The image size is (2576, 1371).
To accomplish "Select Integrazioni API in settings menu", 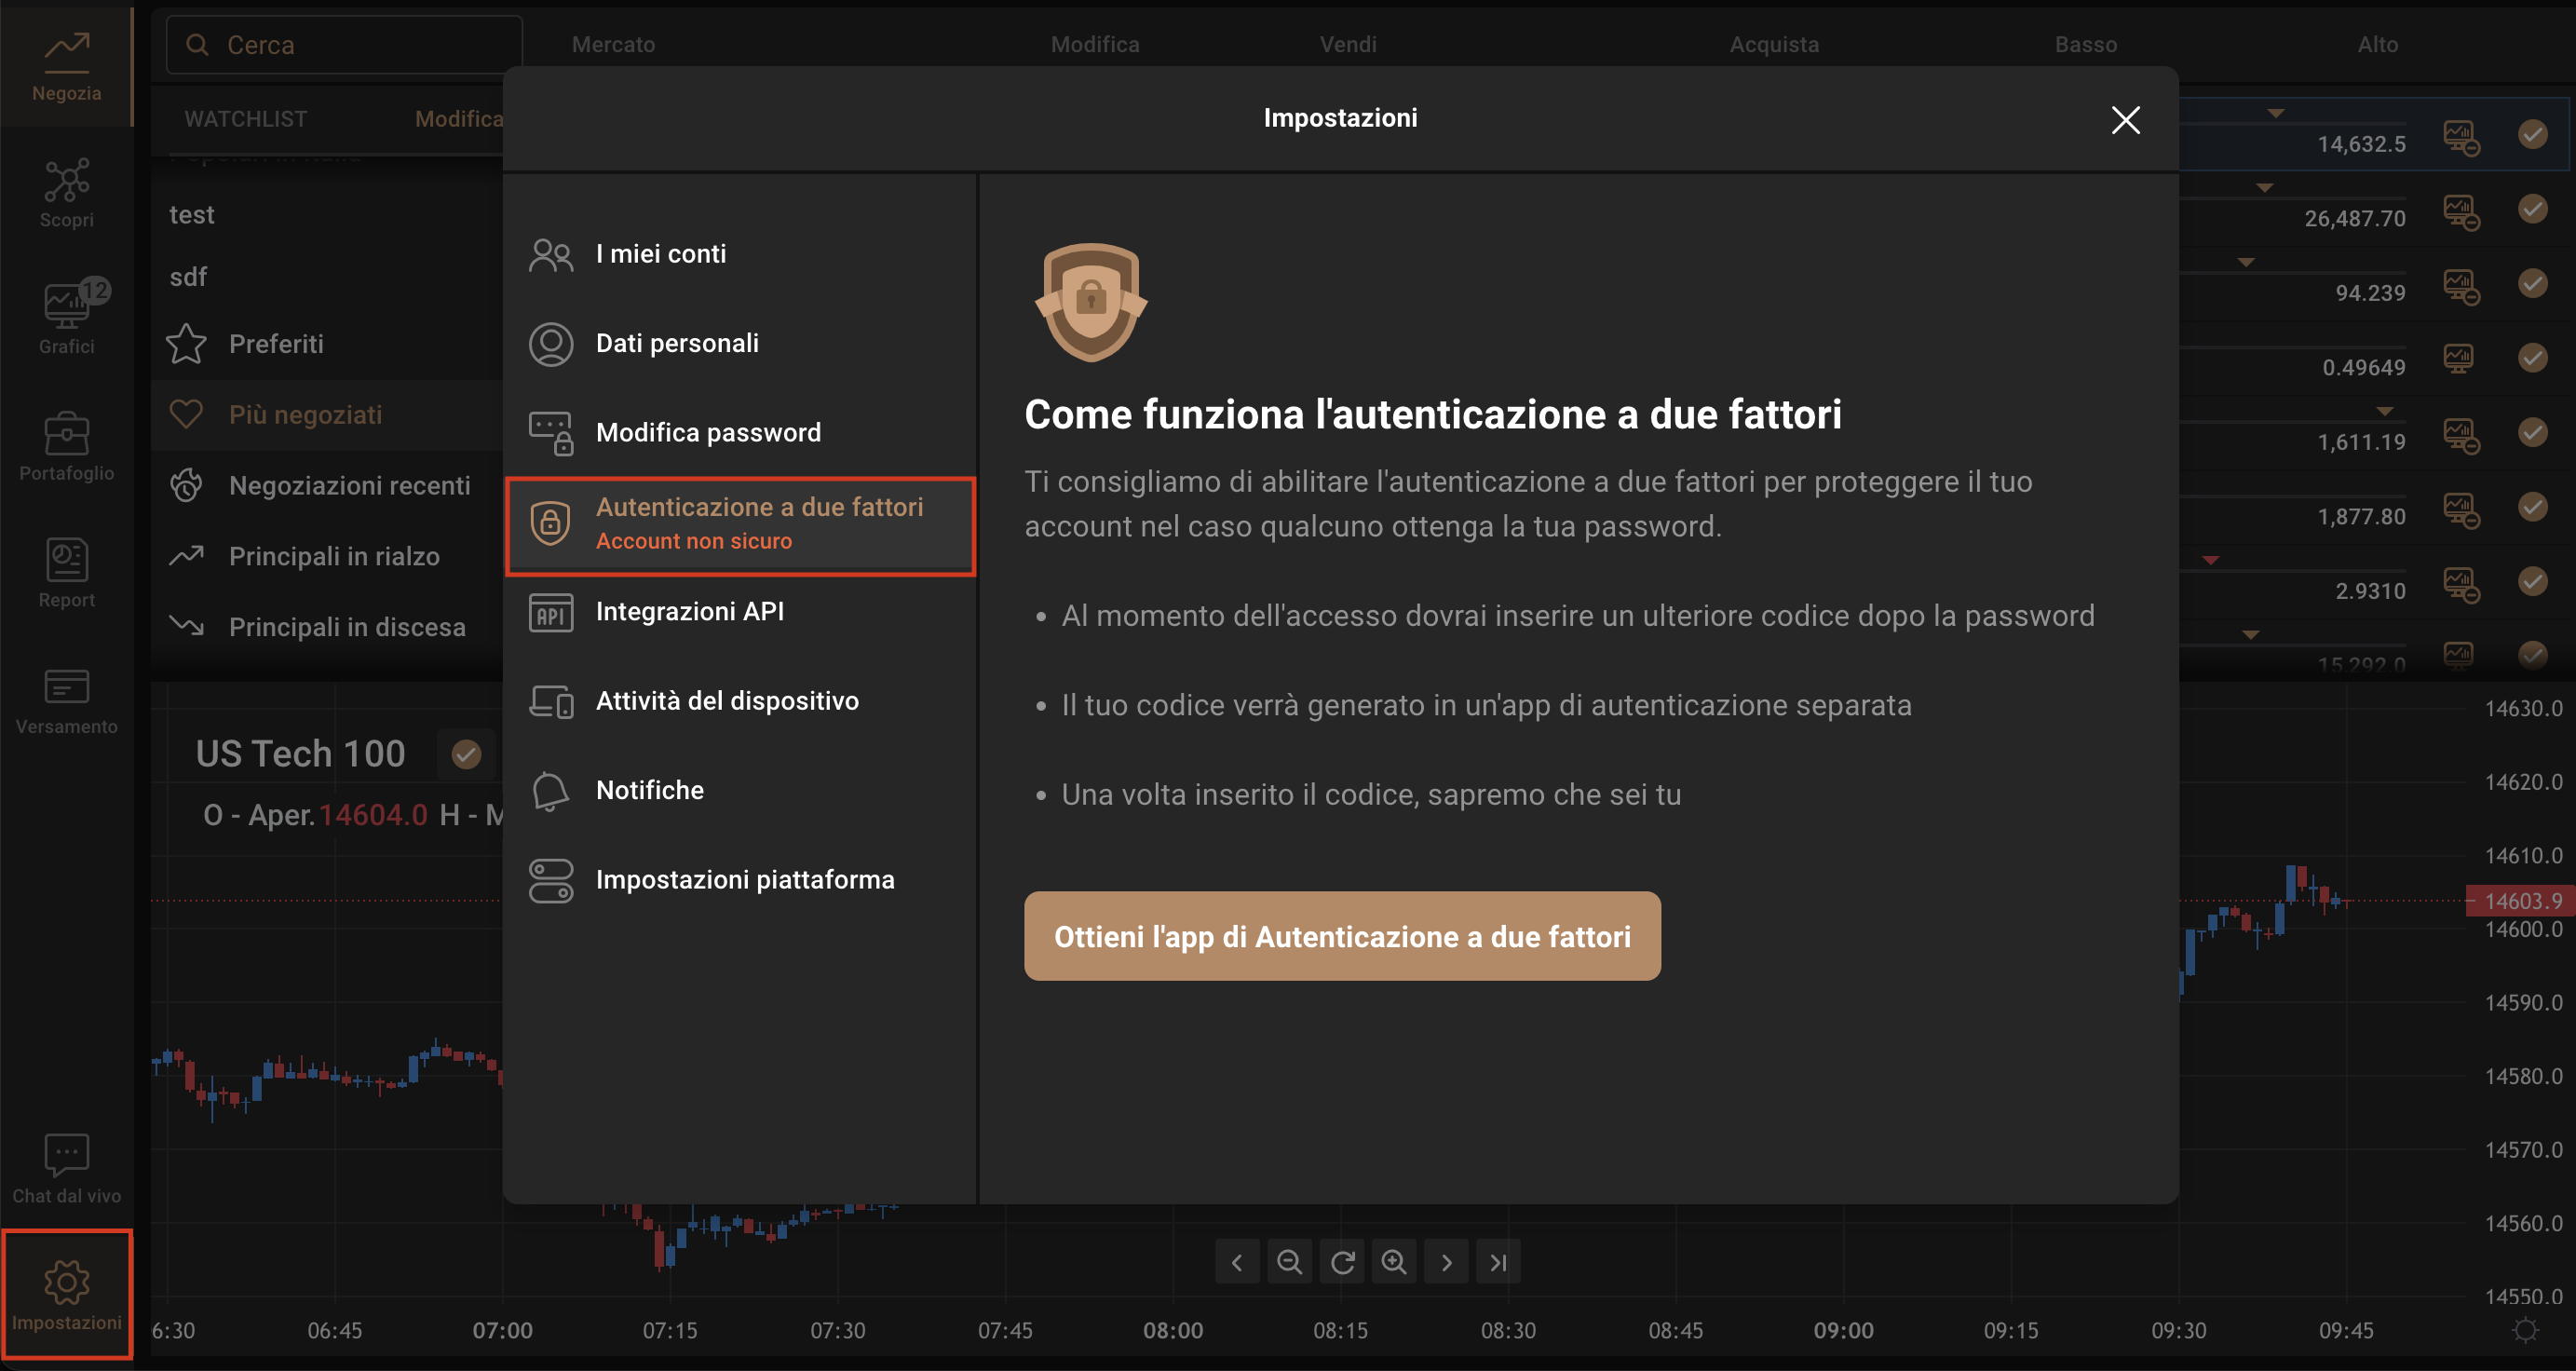I will pos(689,611).
